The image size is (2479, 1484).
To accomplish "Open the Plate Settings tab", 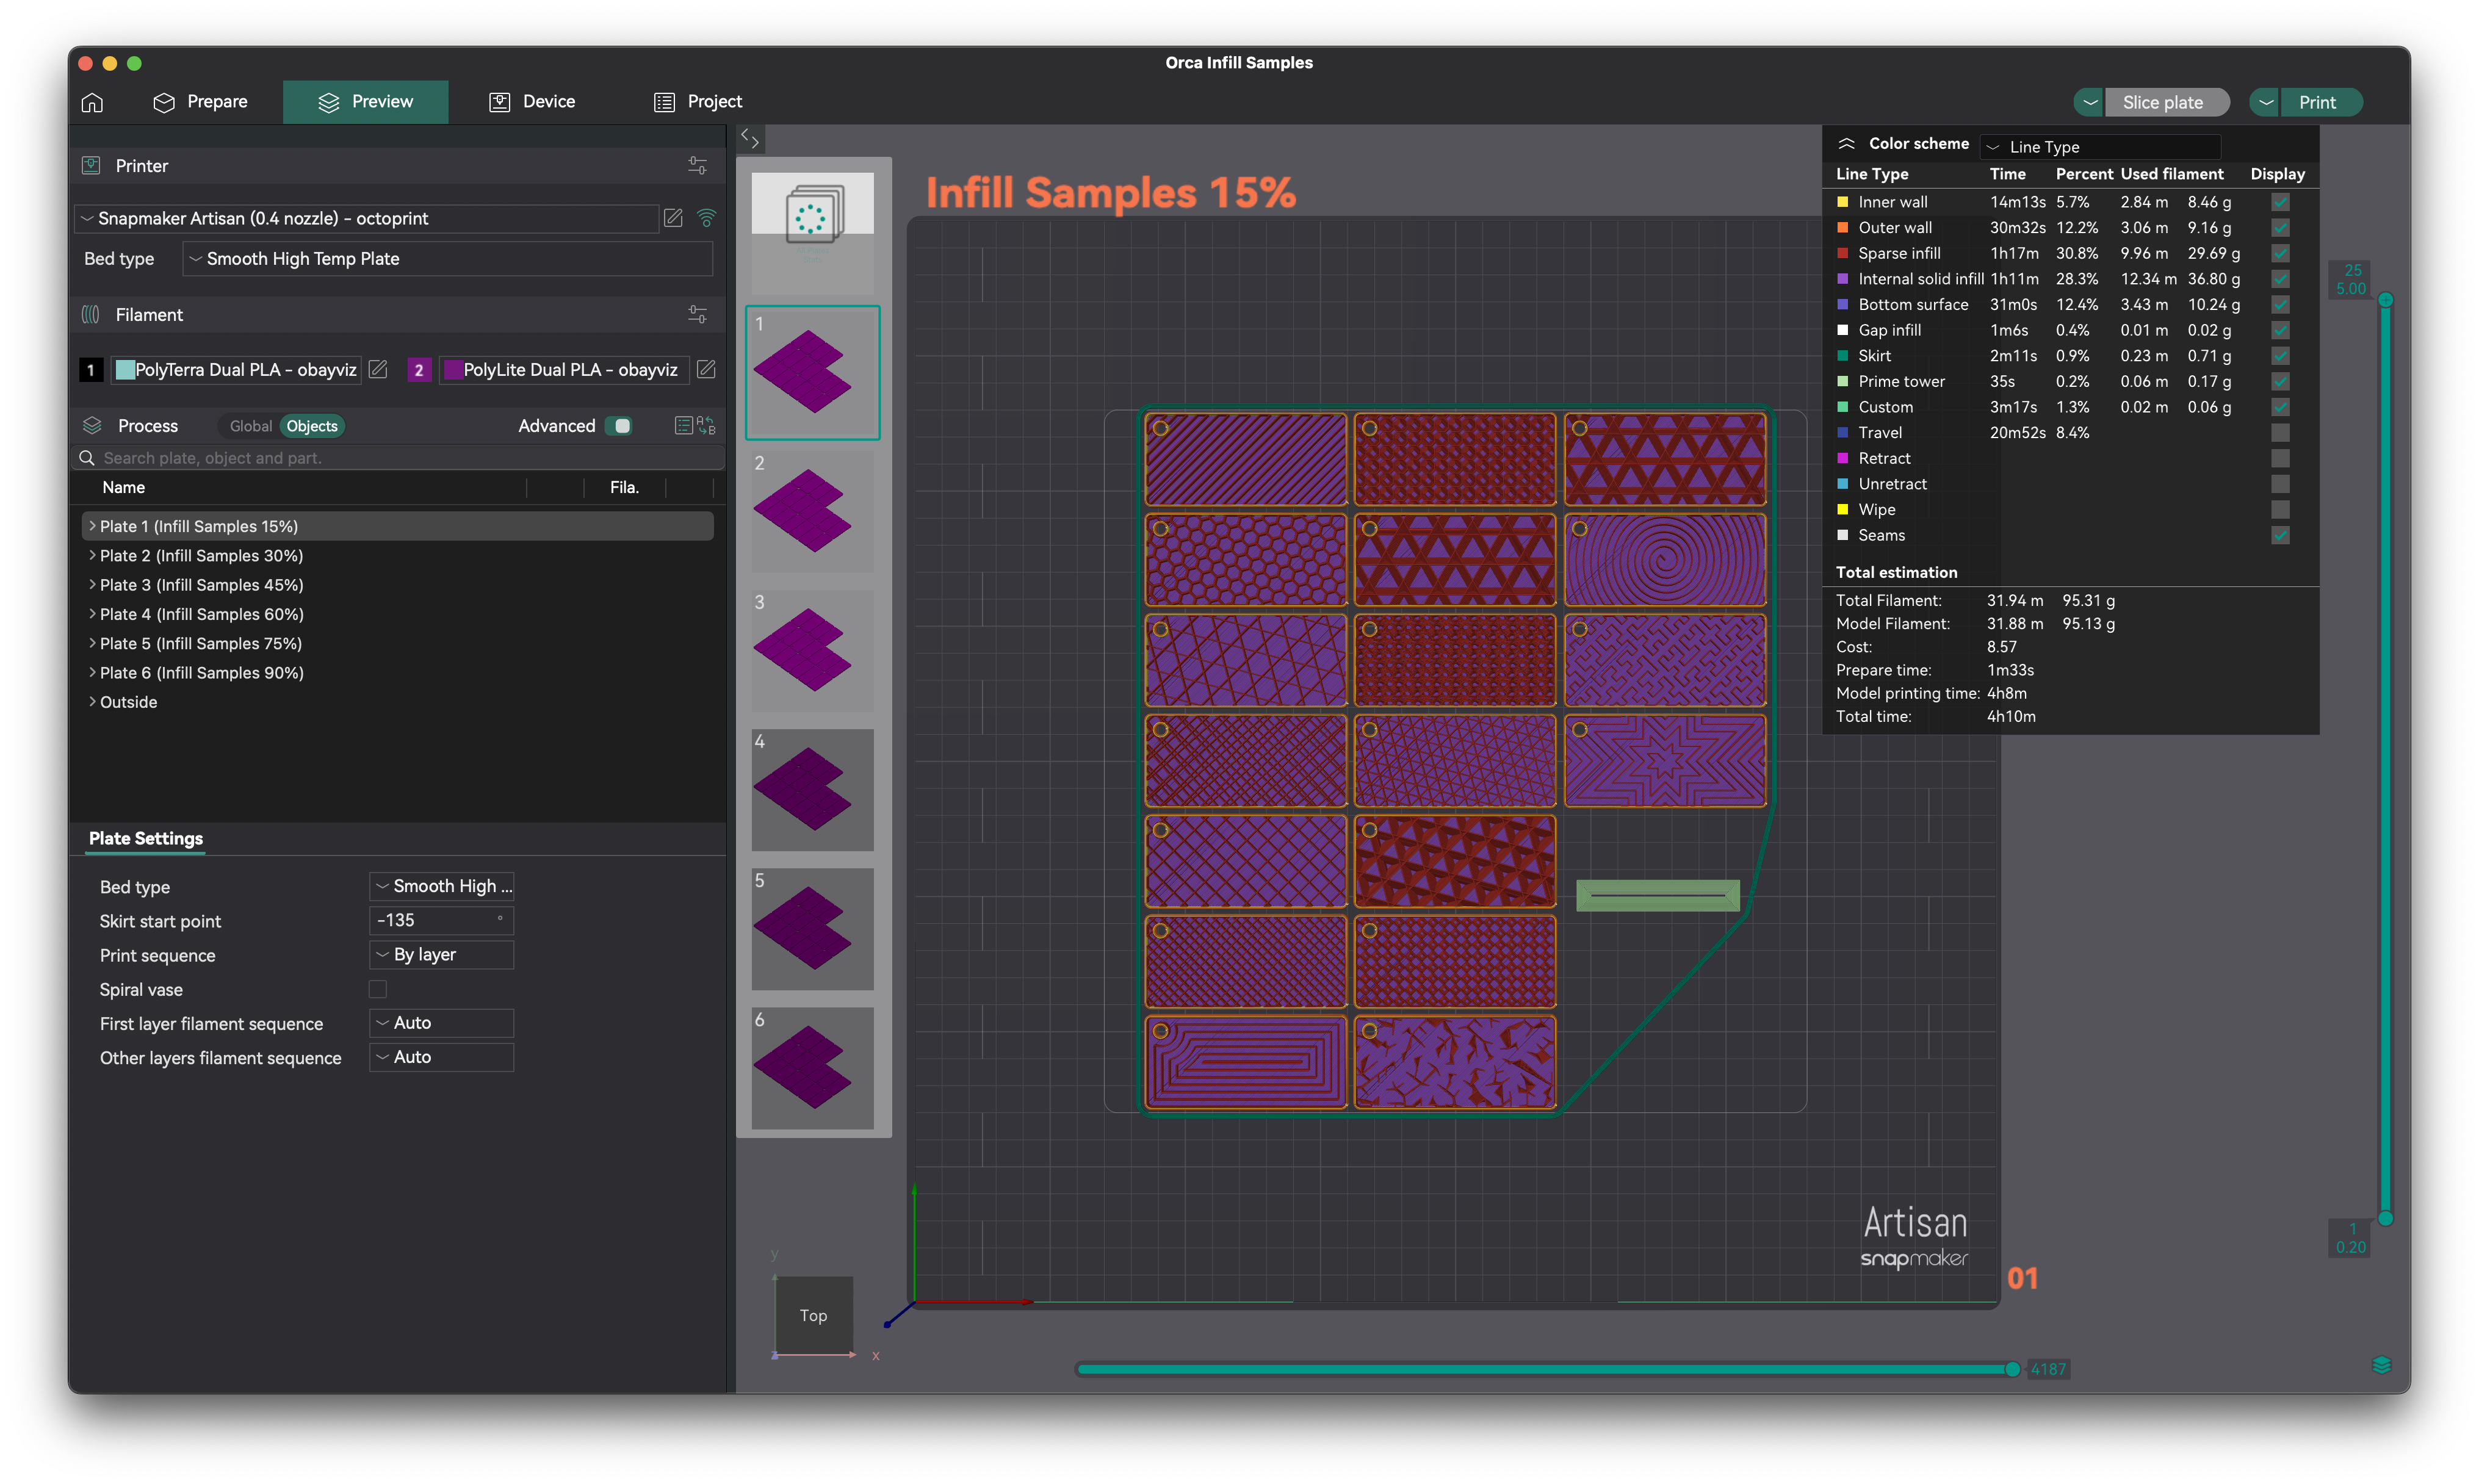I will (146, 838).
